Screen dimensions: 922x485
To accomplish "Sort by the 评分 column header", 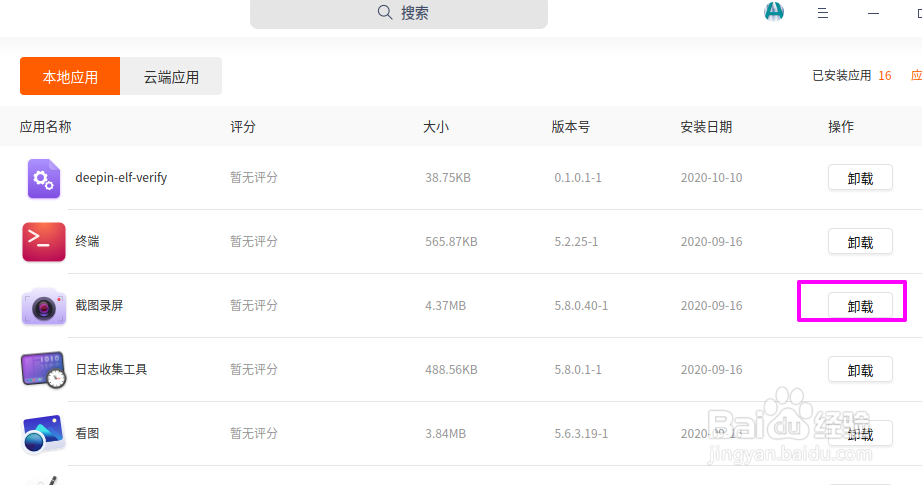I will [243, 127].
